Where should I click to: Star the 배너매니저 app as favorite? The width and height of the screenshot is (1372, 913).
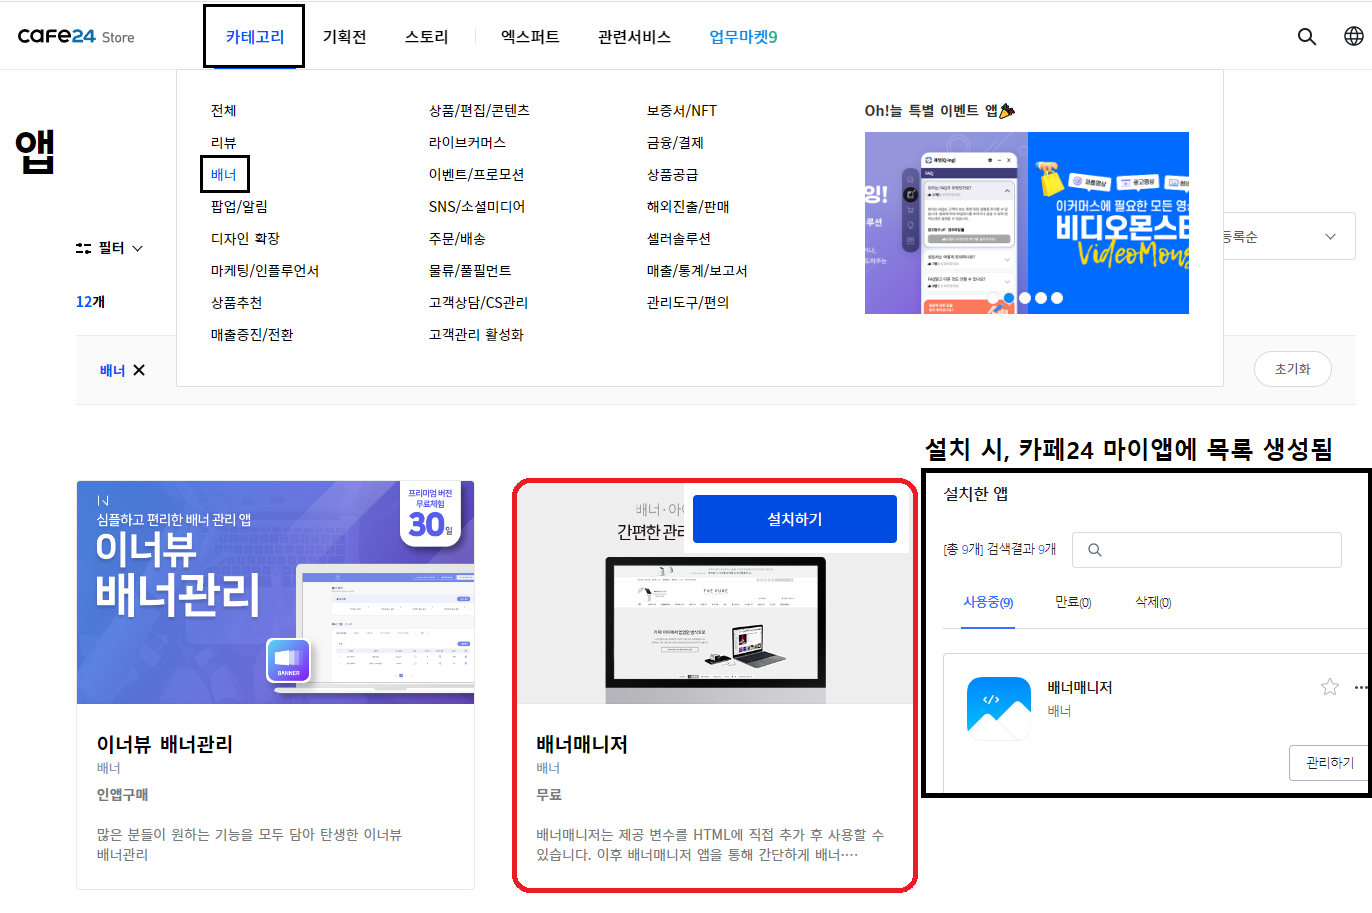pyautogui.click(x=1329, y=687)
